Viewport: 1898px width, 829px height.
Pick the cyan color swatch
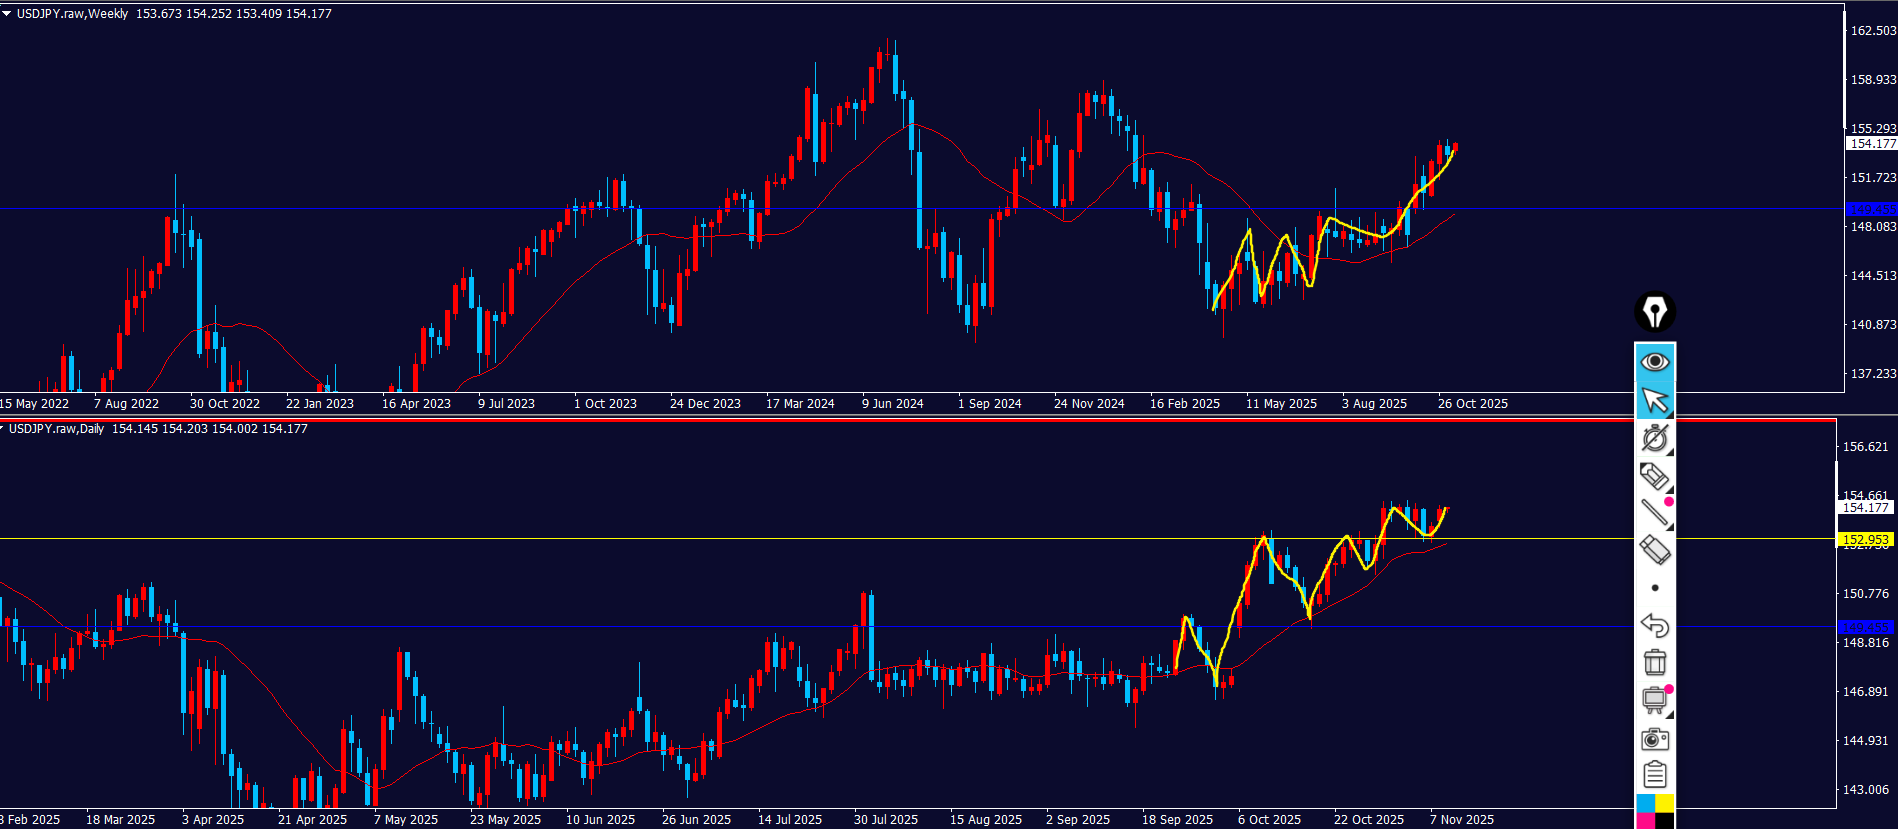point(1645,803)
